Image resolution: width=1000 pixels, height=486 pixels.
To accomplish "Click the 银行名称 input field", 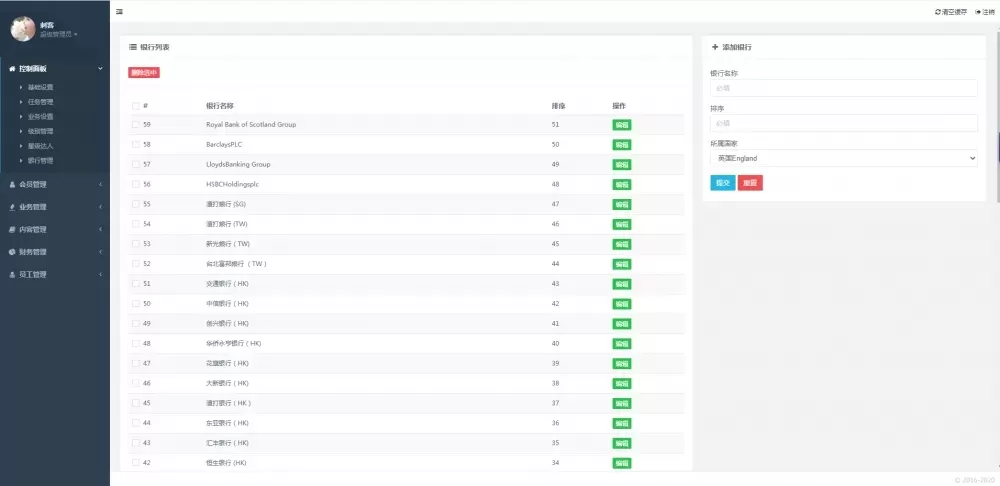I will tap(843, 88).
